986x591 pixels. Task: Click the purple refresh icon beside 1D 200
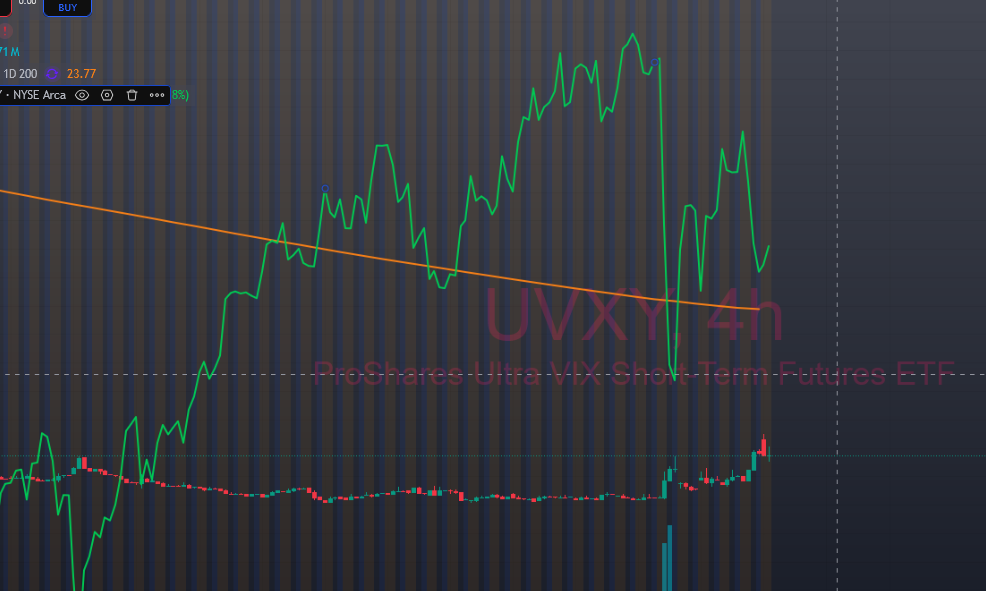pyautogui.click(x=52, y=74)
